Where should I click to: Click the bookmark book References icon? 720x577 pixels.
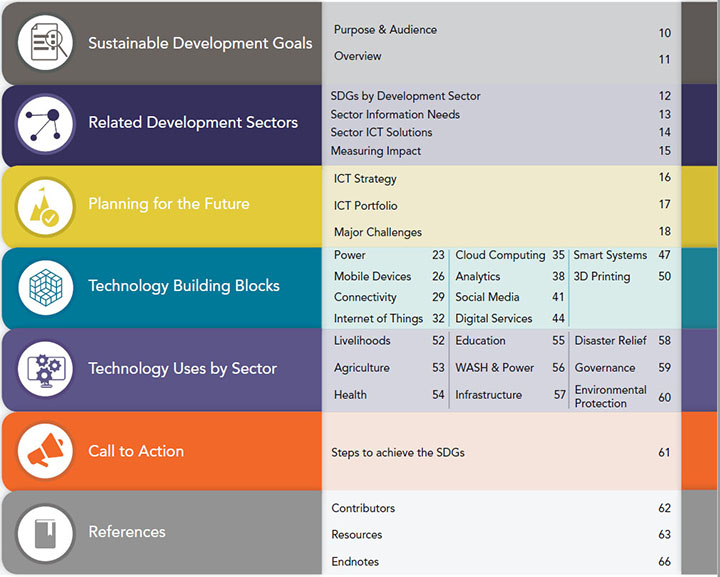[x=45, y=533]
